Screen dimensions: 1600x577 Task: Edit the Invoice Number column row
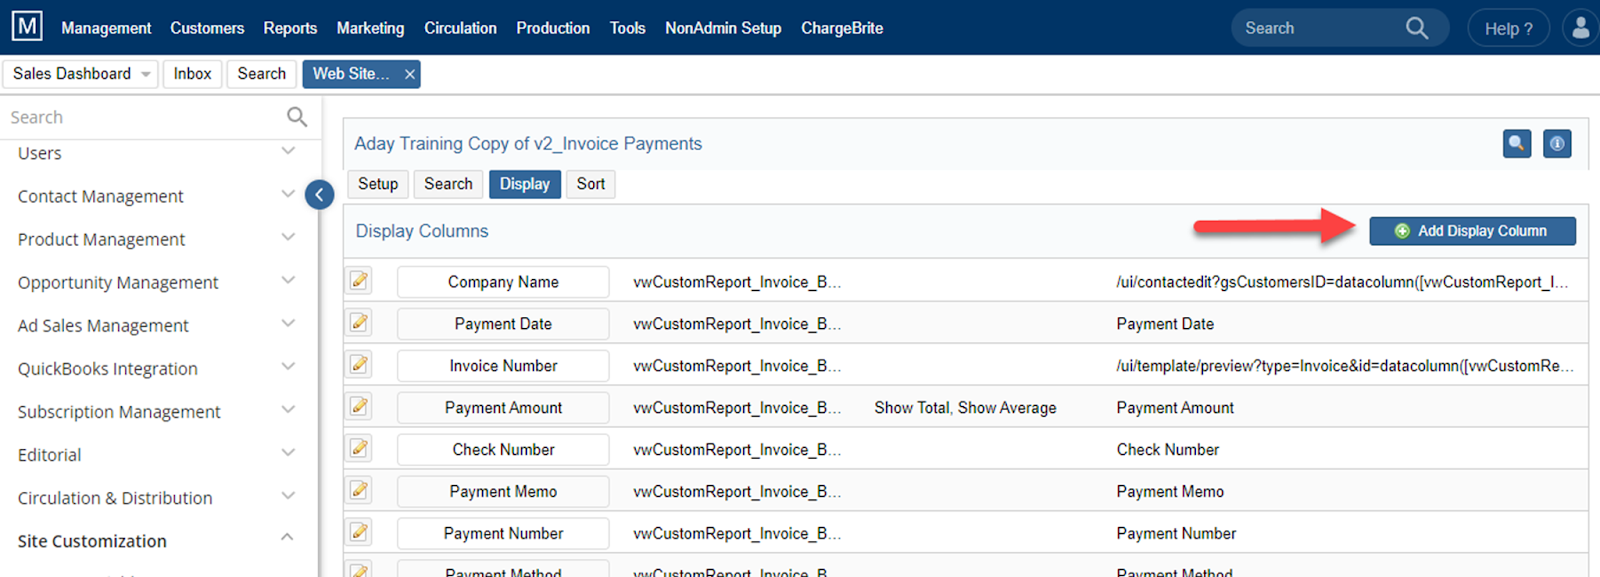tap(360, 365)
